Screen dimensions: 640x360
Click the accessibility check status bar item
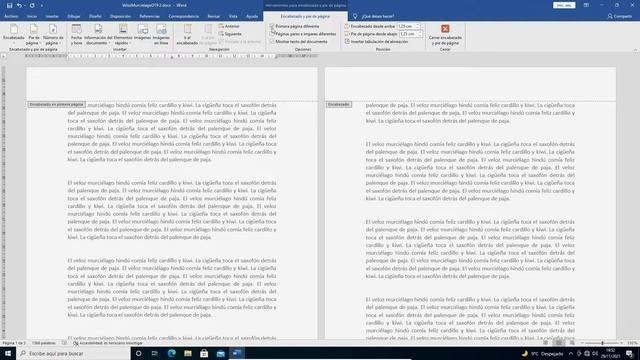(x=108, y=343)
